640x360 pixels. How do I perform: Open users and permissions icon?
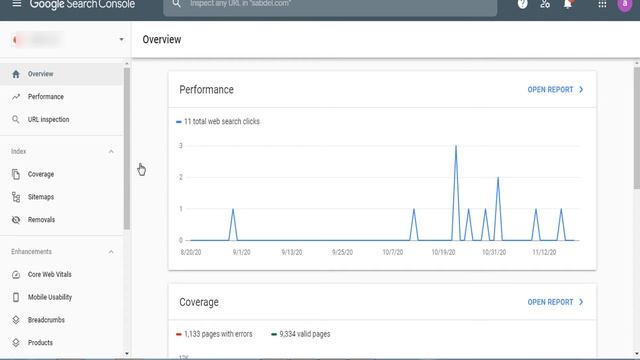(x=545, y=4)
